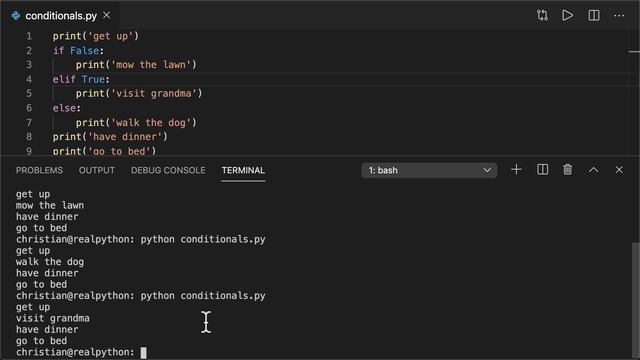Click 'mow the lawn' terminal output line
The image size is (640, 360).
point(50,205)
